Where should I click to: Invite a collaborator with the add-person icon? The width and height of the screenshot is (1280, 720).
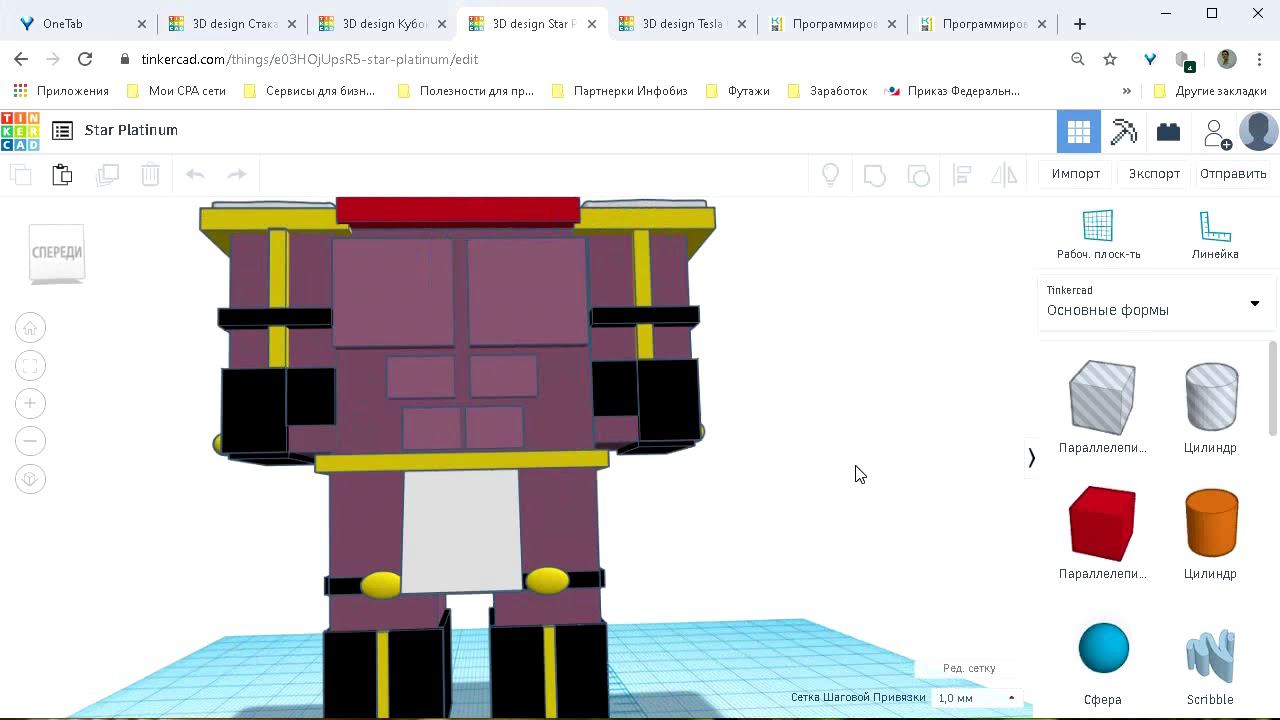click(x=1216, y=132)
